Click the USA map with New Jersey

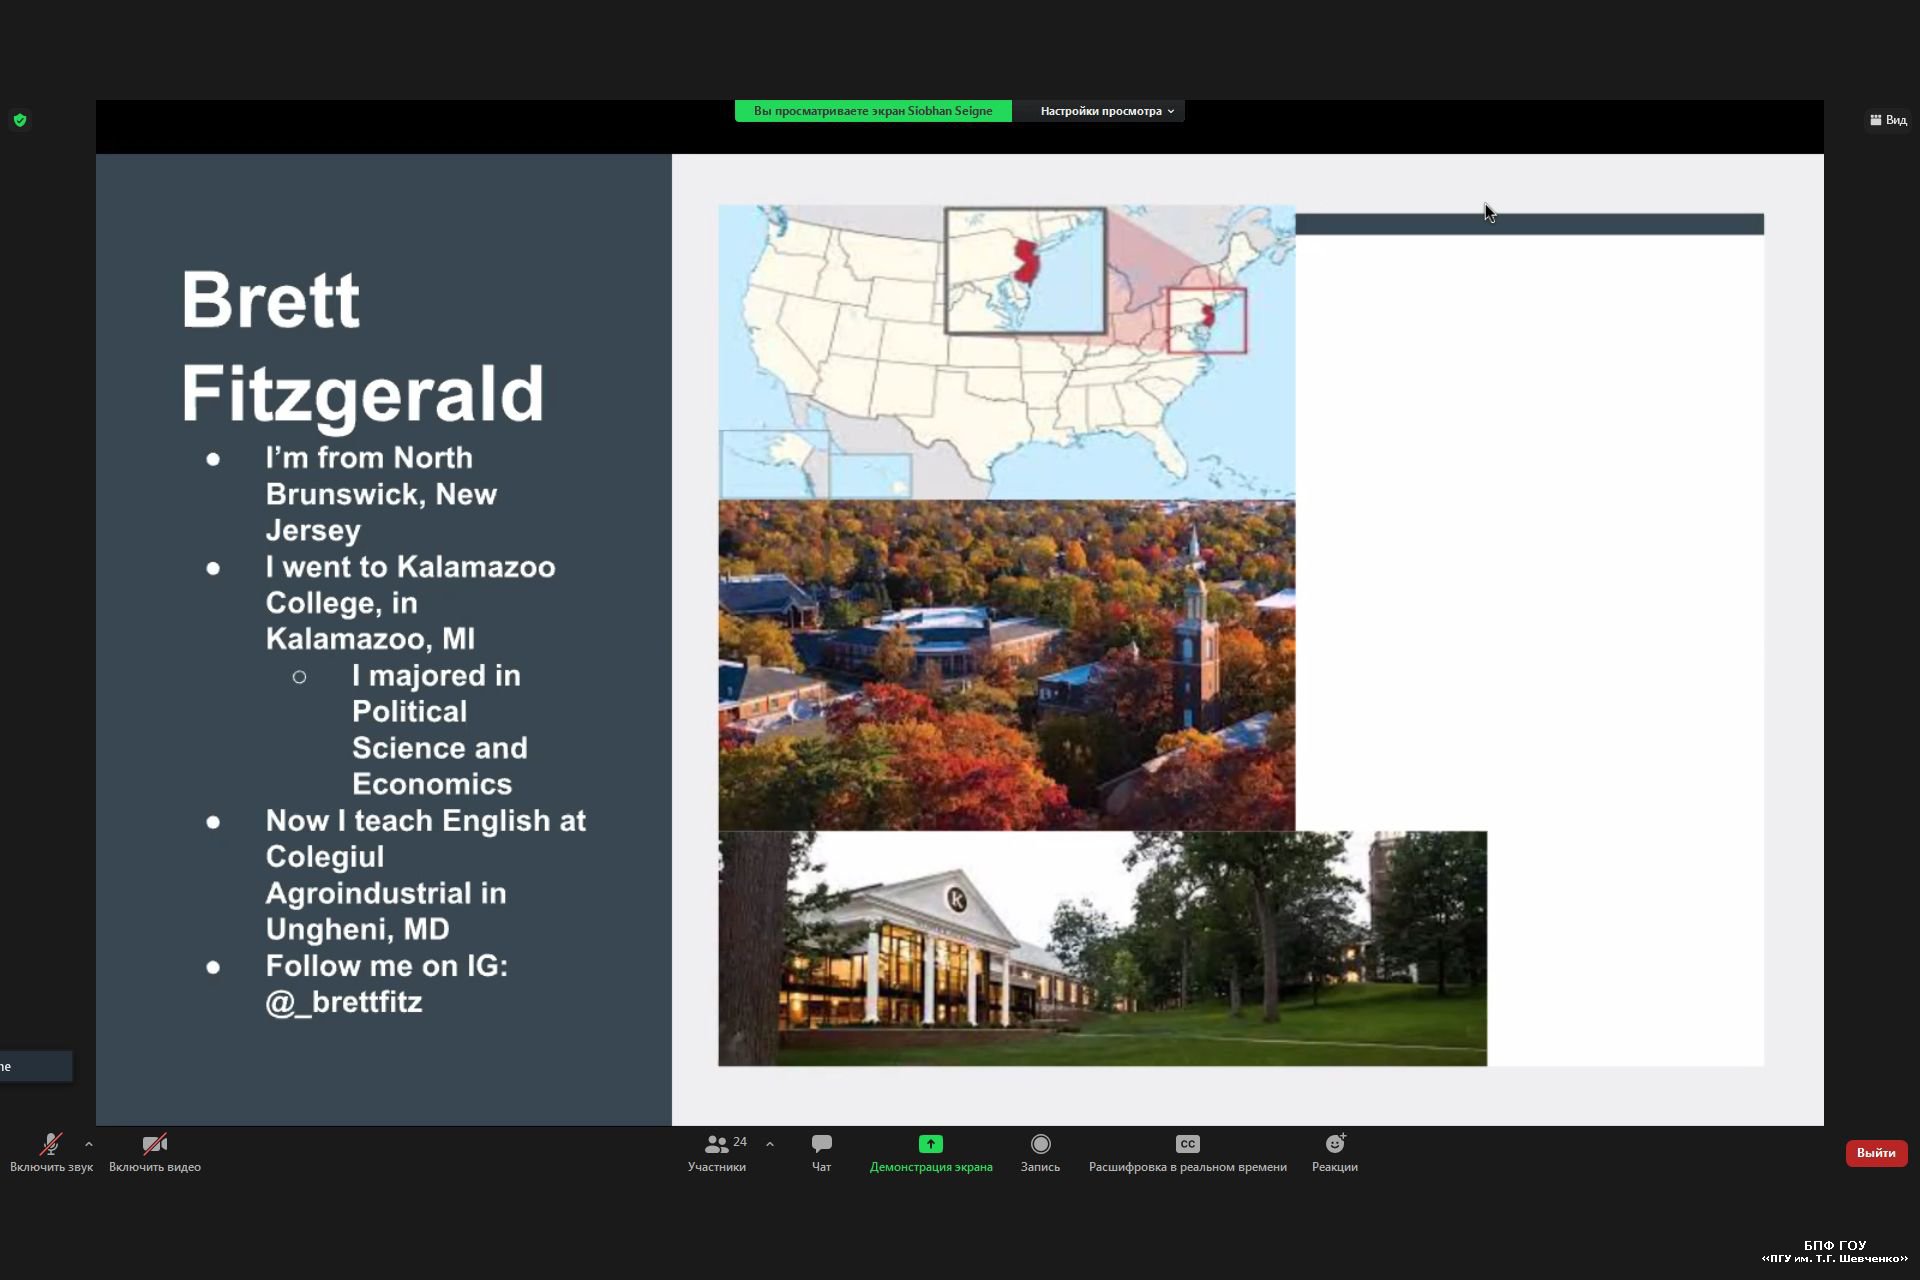click(x=1006, y=352)
